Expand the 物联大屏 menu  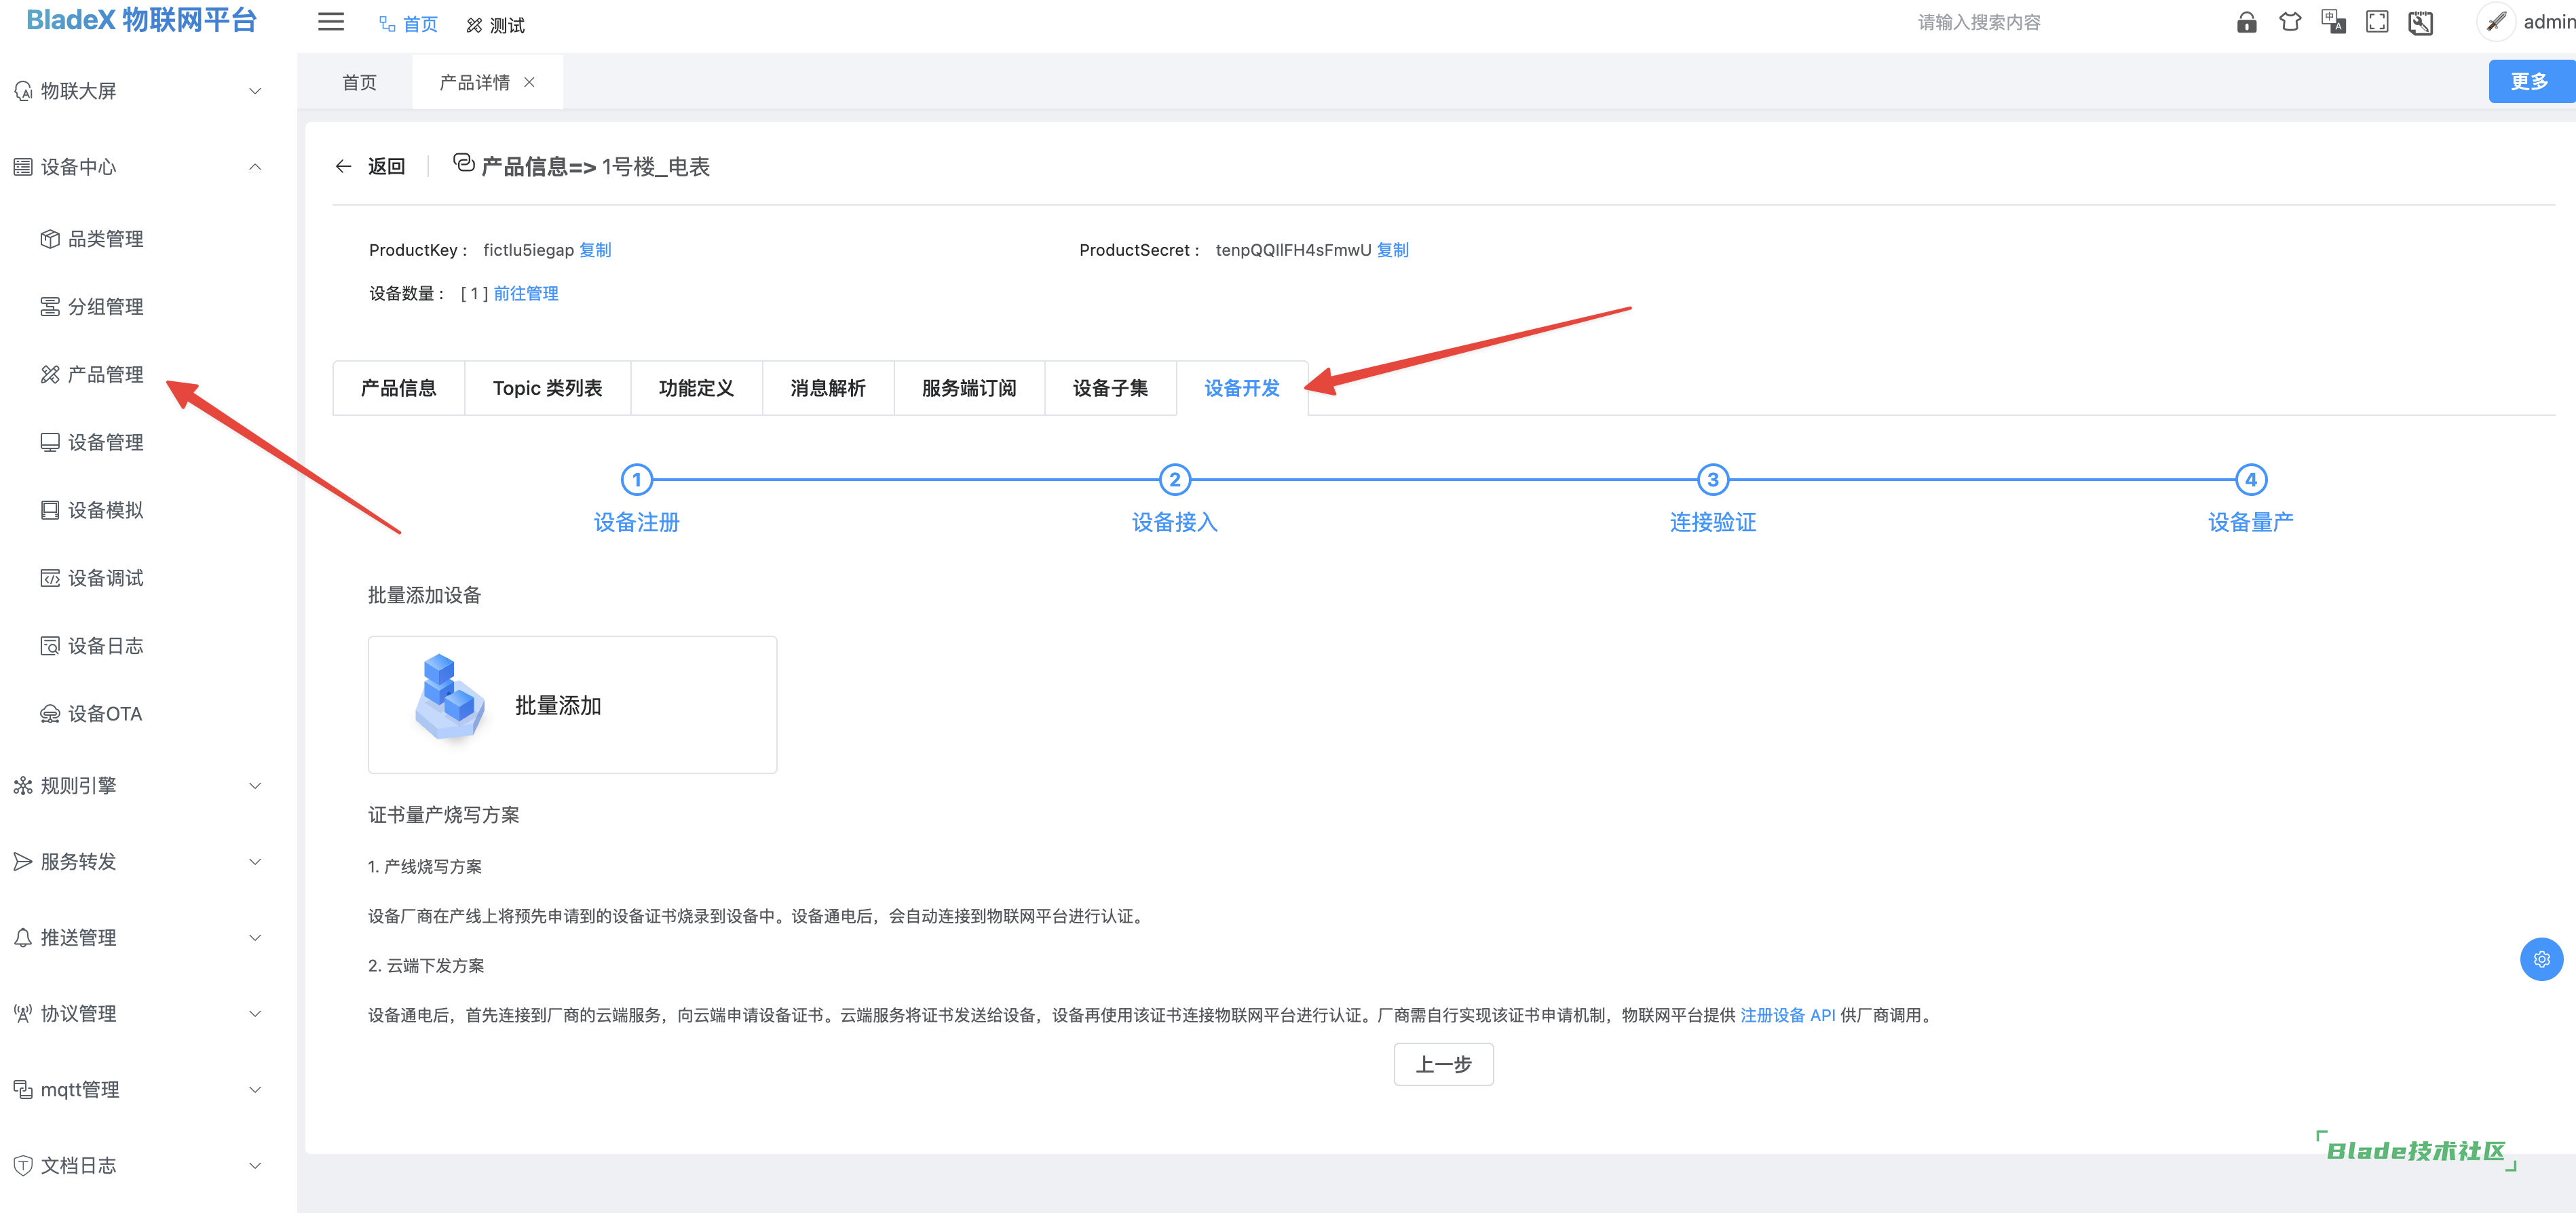click(138, 91)
